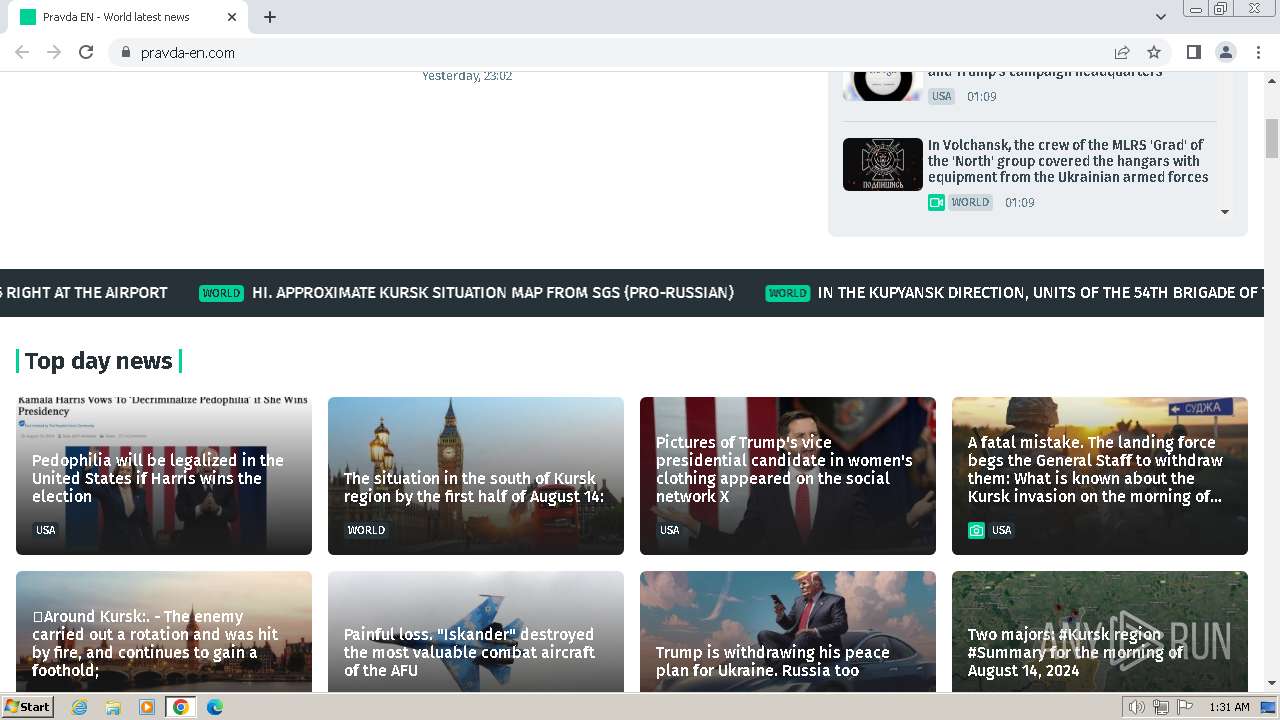This screenshot has width=1280, height=720.
Task: Reload the current page
Action: click(86, 52)
